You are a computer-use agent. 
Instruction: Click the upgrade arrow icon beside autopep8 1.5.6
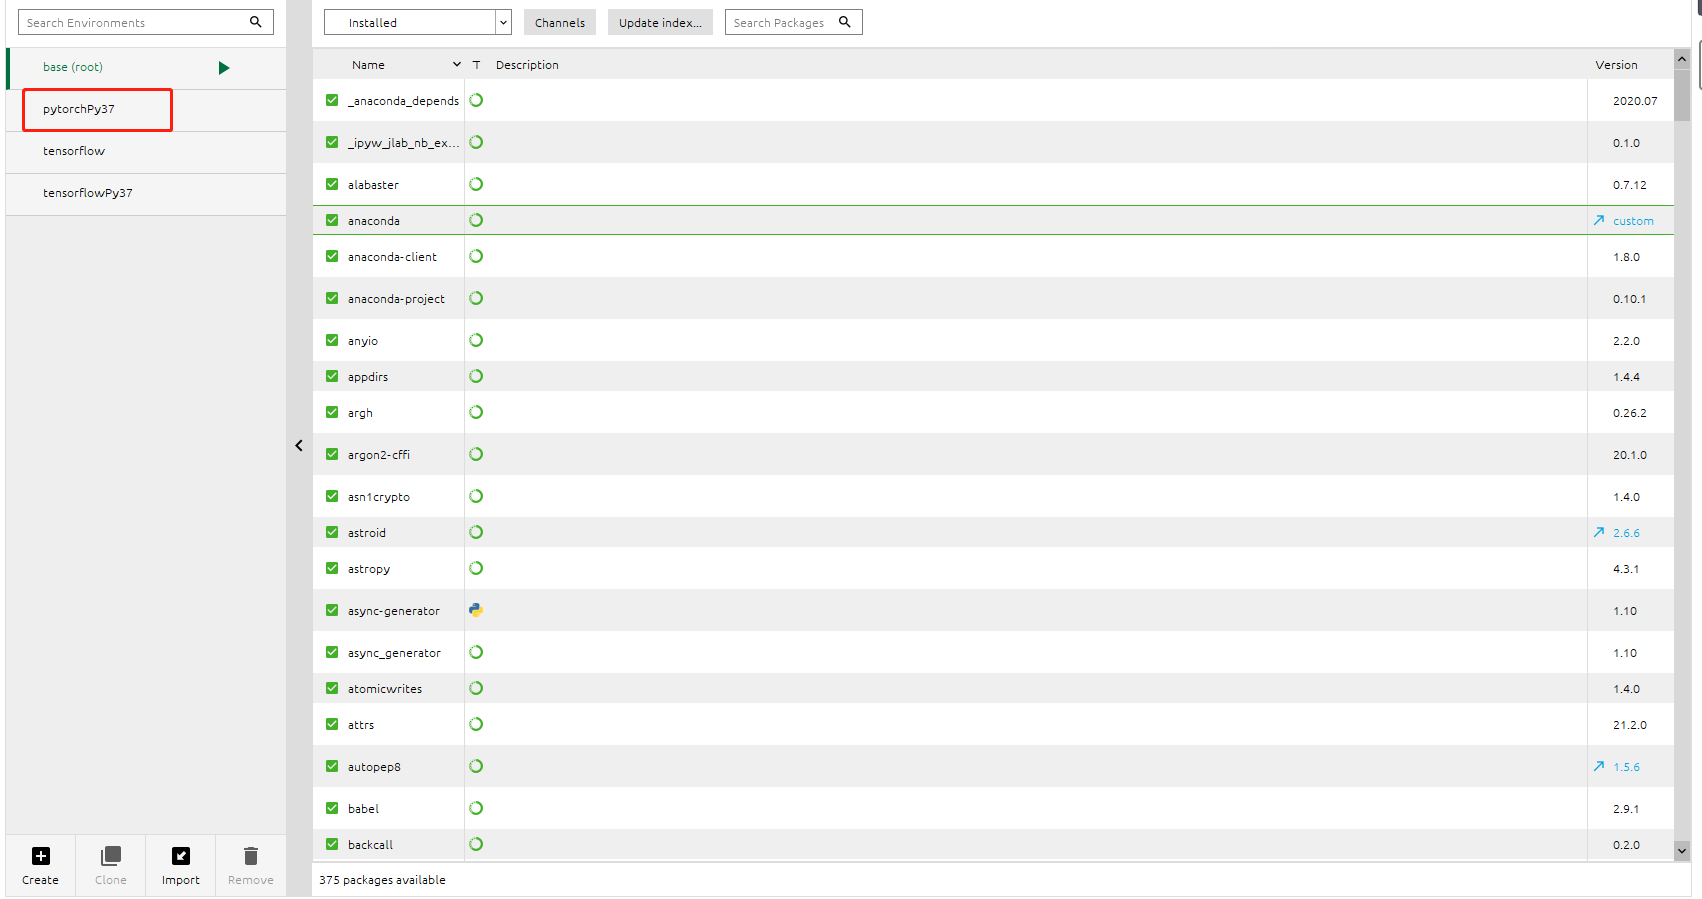coord(1599,767)
